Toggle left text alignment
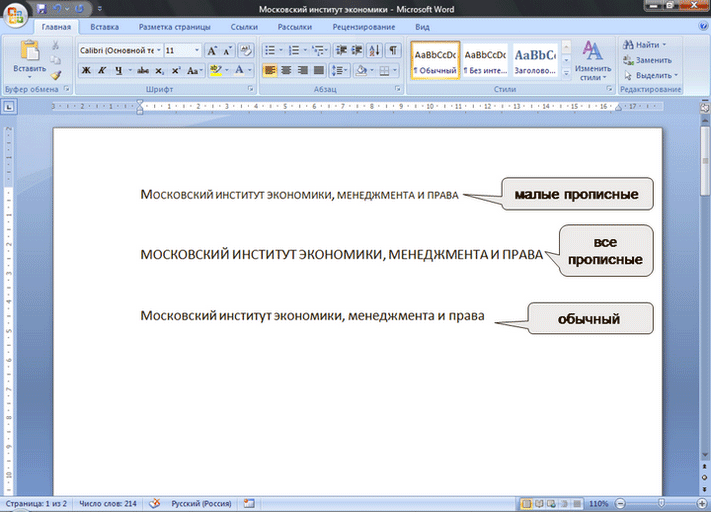 (x=270, y=71)
